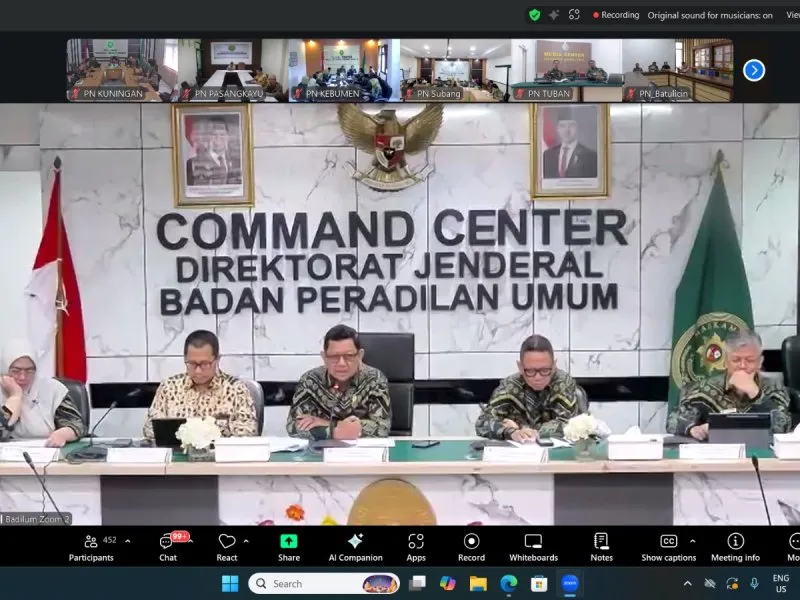Toggle Original sound for musicians
The width and height of the screenshot is (800, 600).
click(x=710, y=15)
